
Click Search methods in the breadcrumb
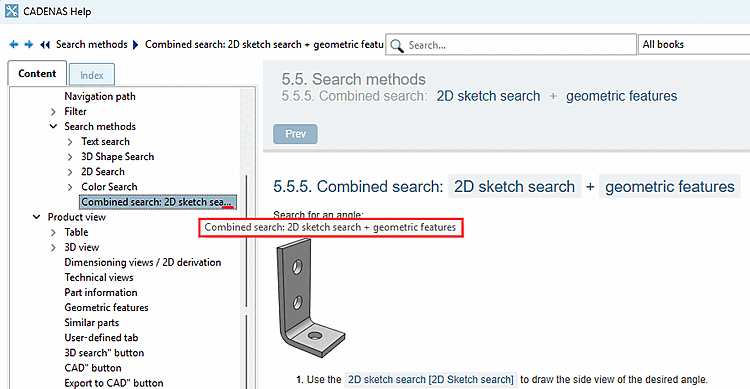91,44
